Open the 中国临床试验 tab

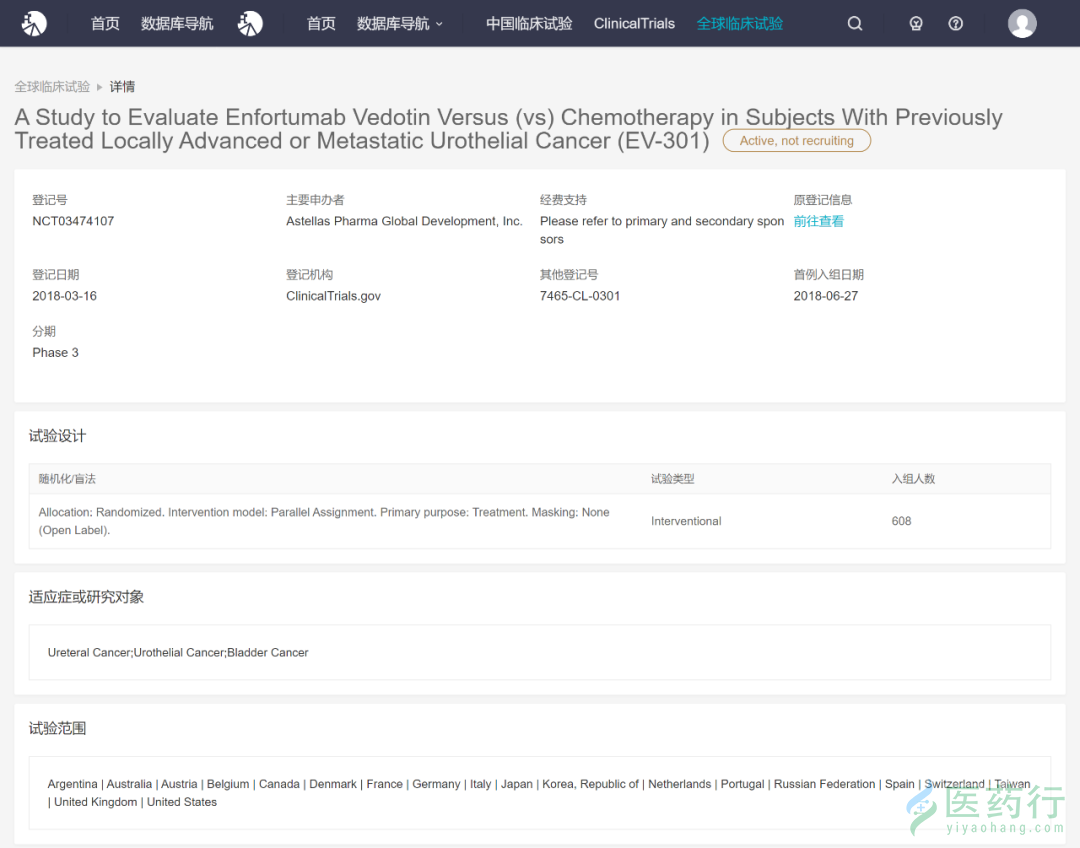click(529, 23)
